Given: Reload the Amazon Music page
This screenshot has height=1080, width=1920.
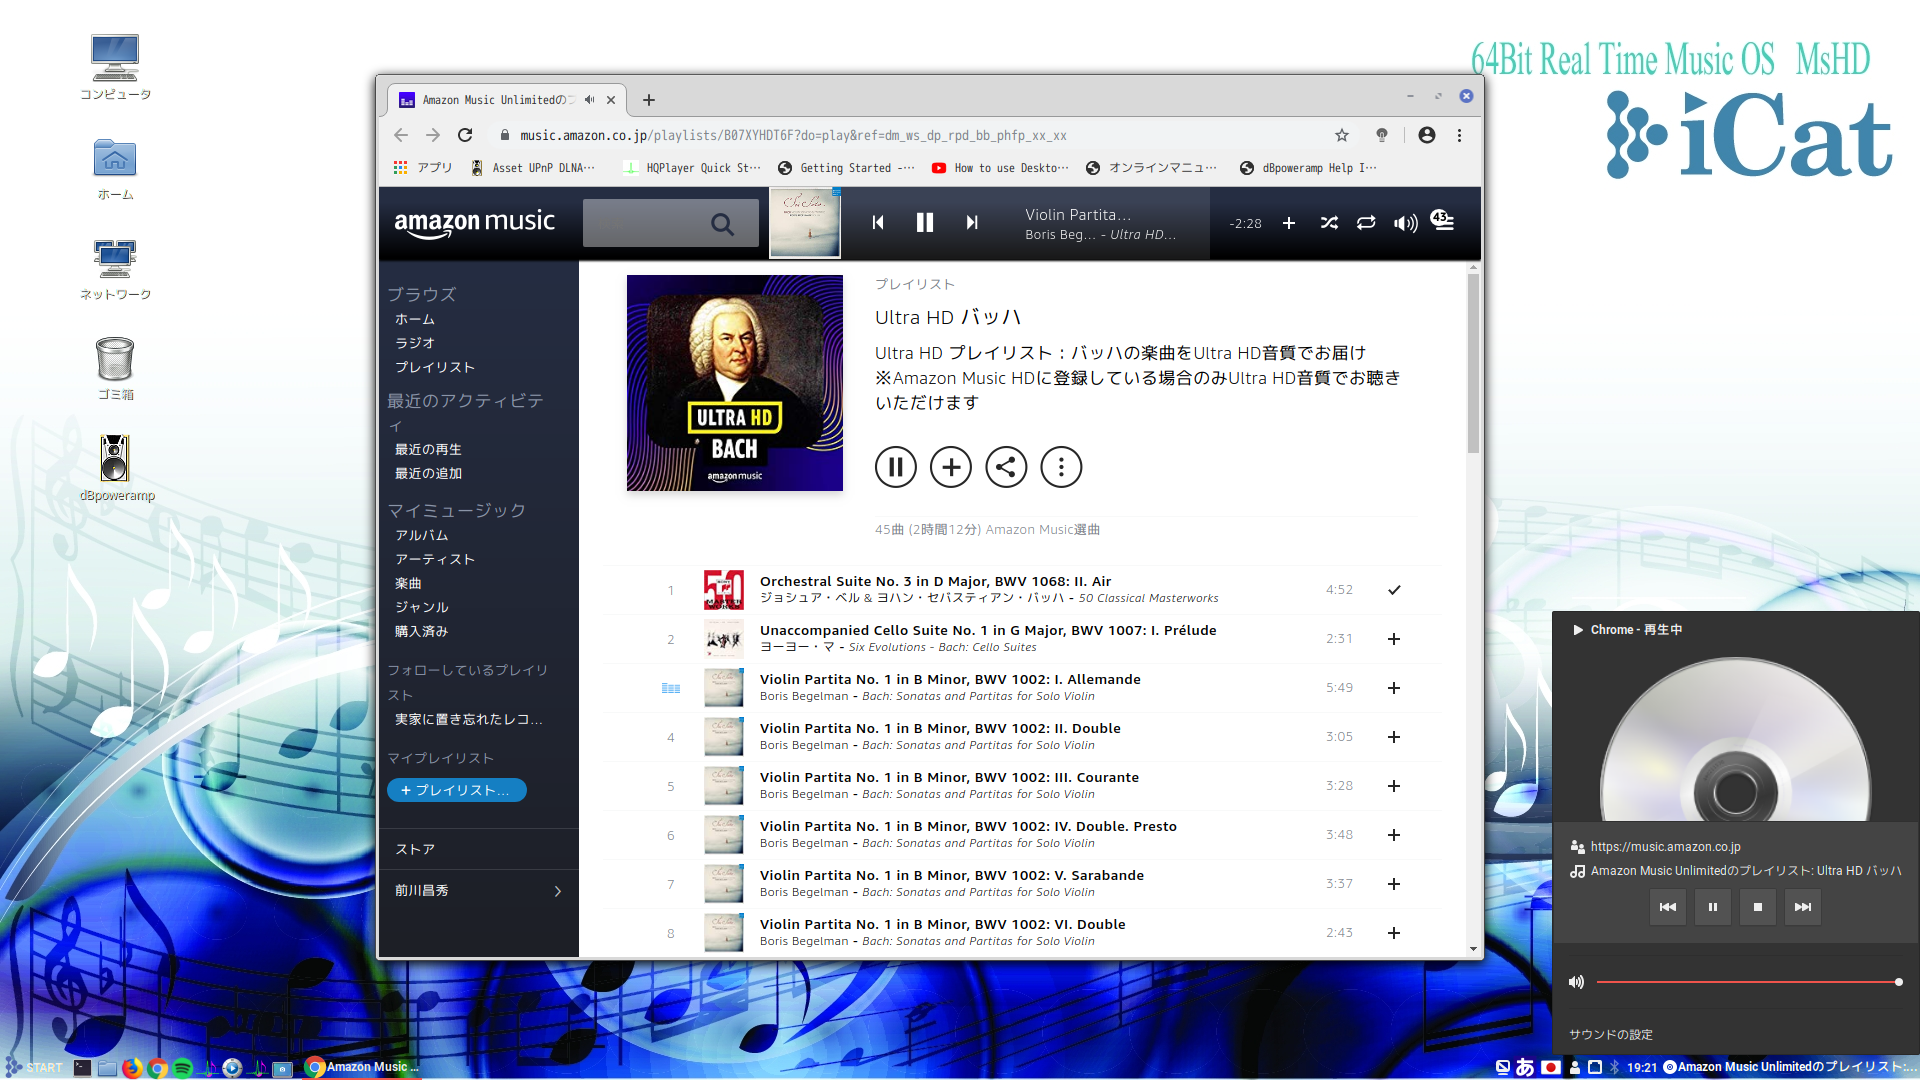Looking at the screenshot, I should 465,135.
